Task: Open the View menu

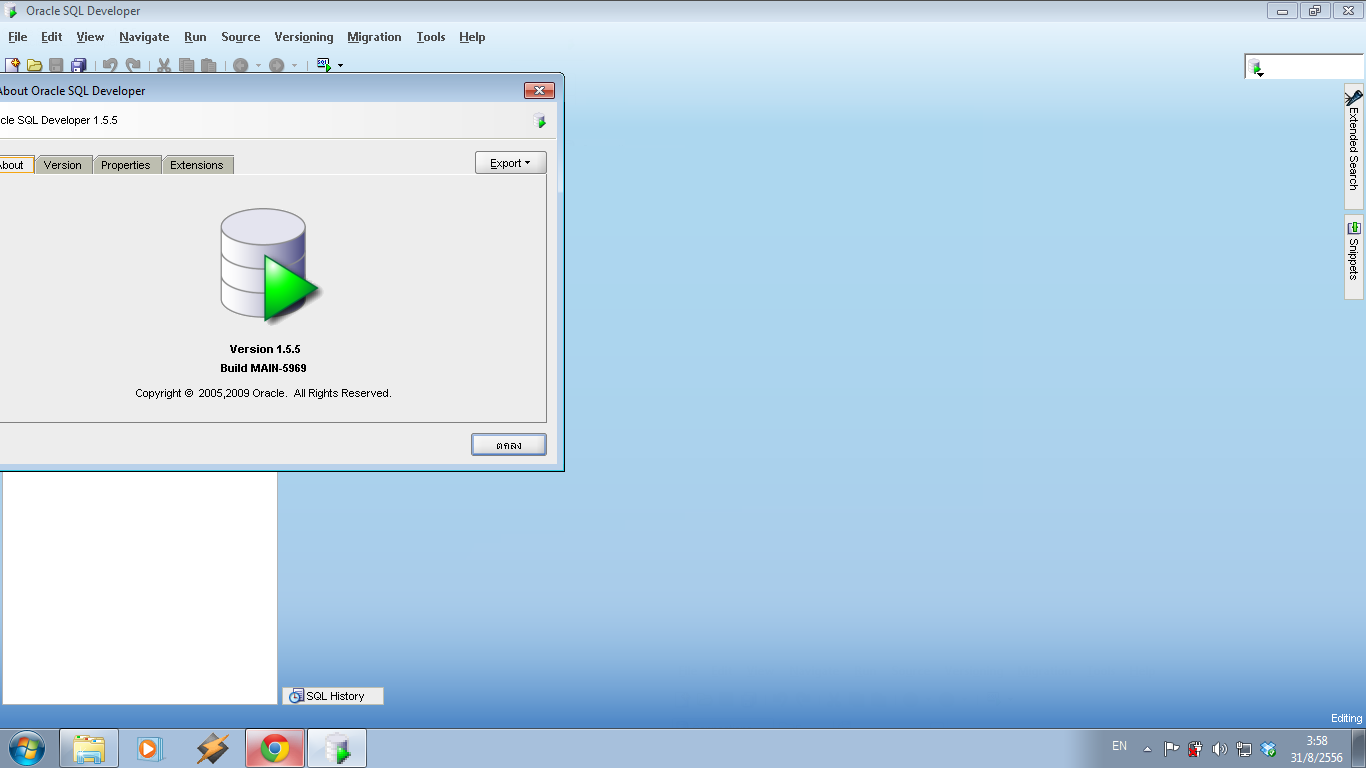Action: [90, 37]
